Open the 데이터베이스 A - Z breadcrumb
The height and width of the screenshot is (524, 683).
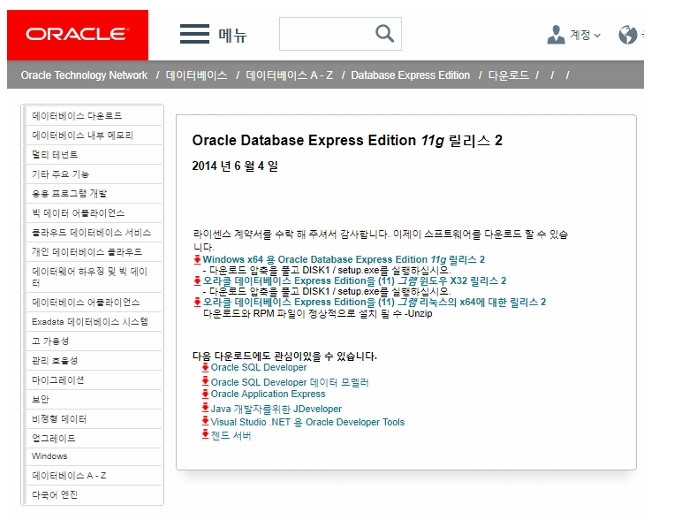[x=289, y=75]
